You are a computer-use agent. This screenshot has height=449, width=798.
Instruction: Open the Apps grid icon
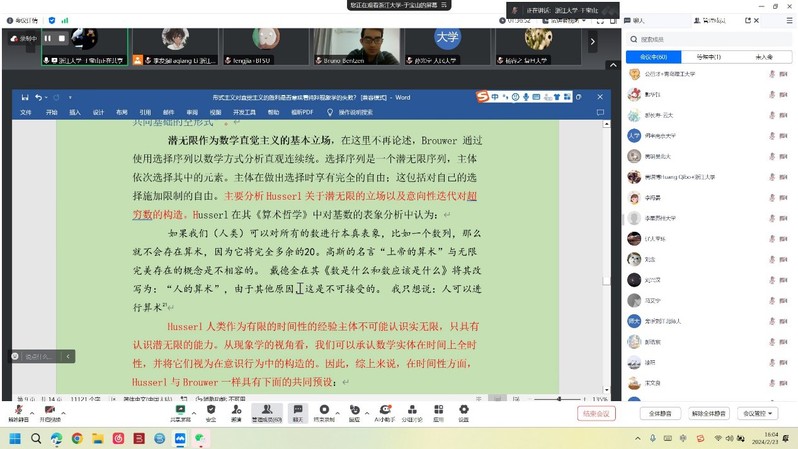coord(438,413)
